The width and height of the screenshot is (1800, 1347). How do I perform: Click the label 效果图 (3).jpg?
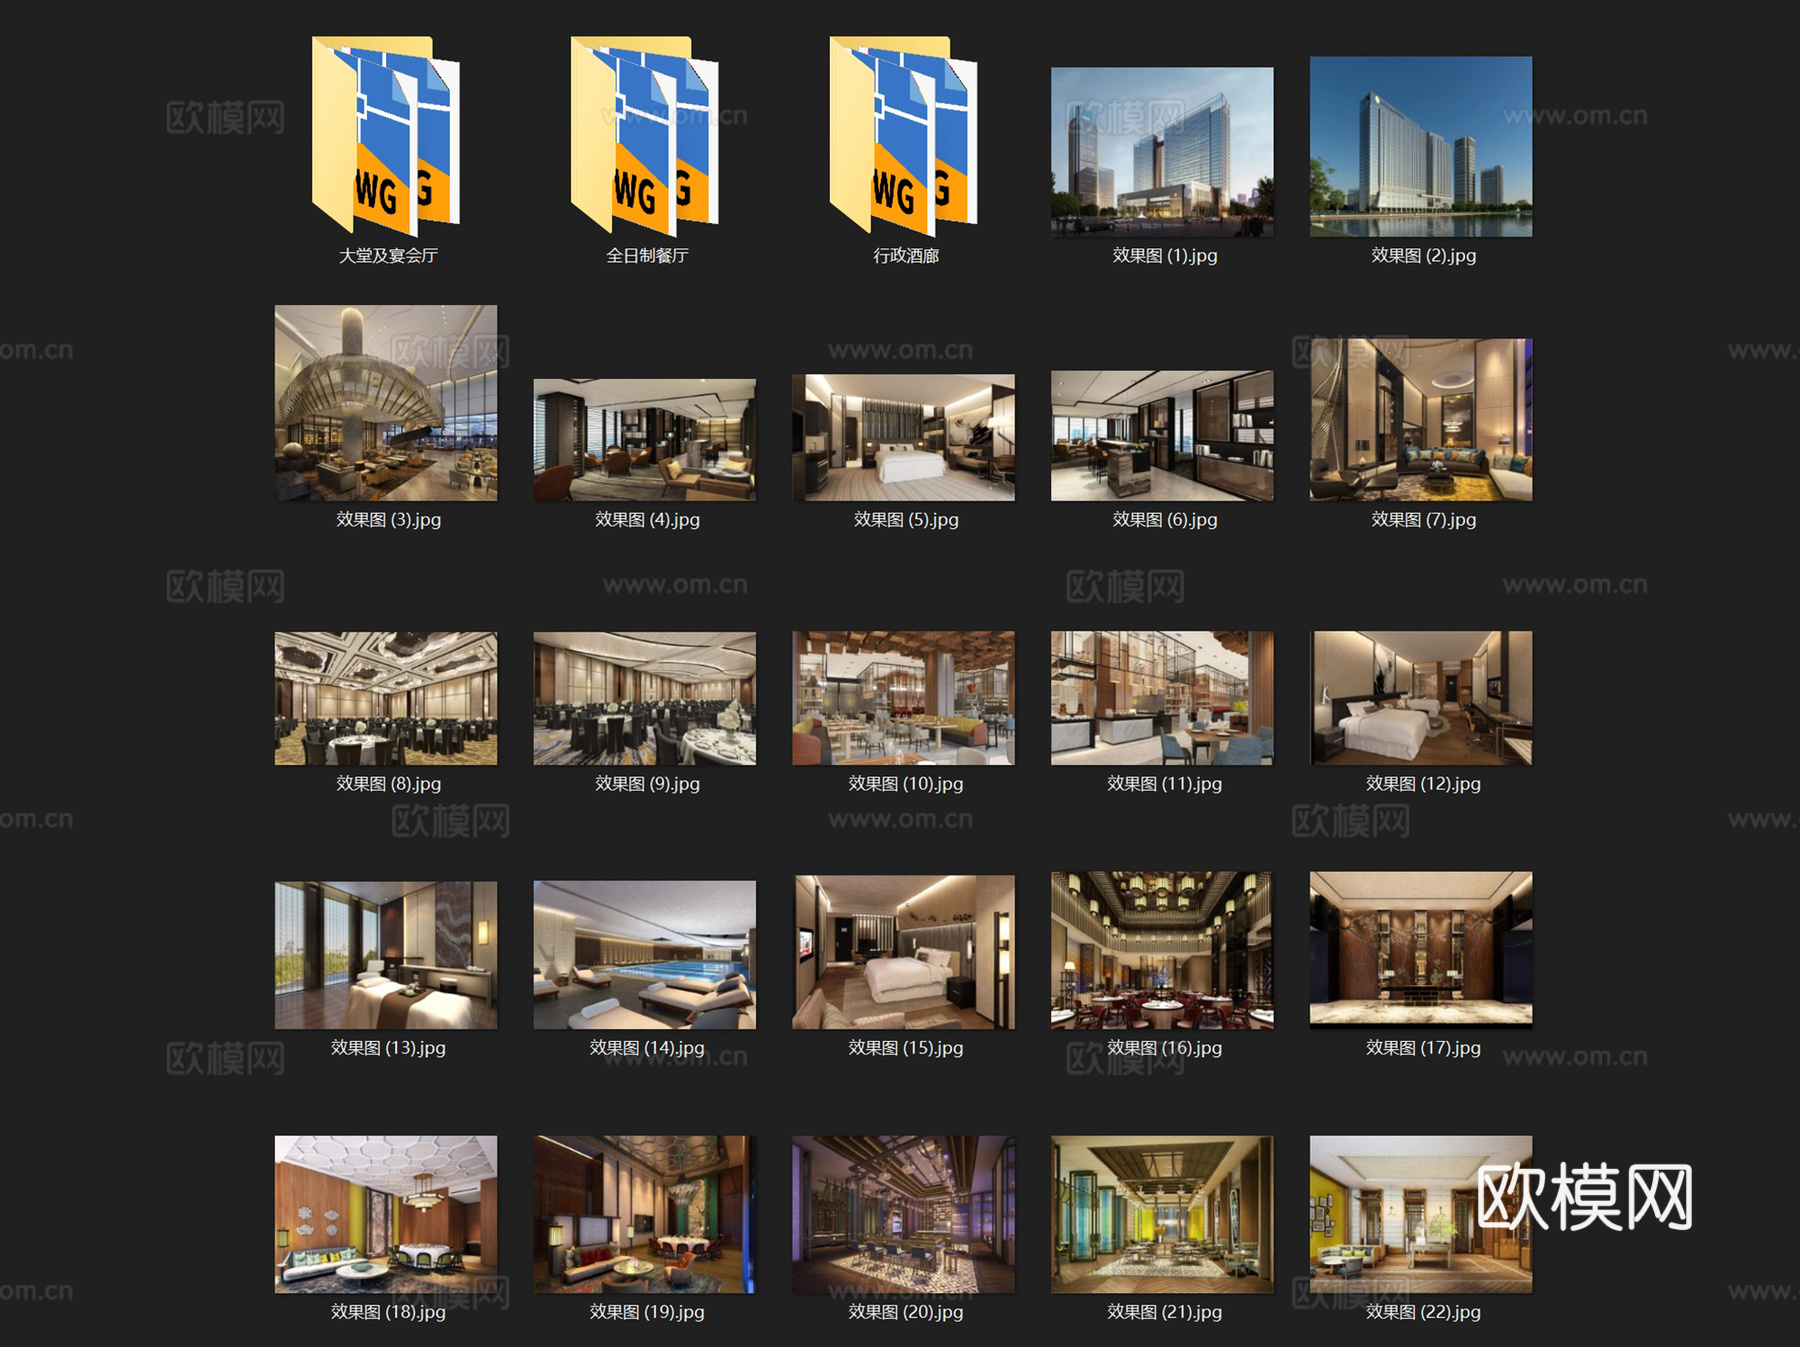[388, 520]
